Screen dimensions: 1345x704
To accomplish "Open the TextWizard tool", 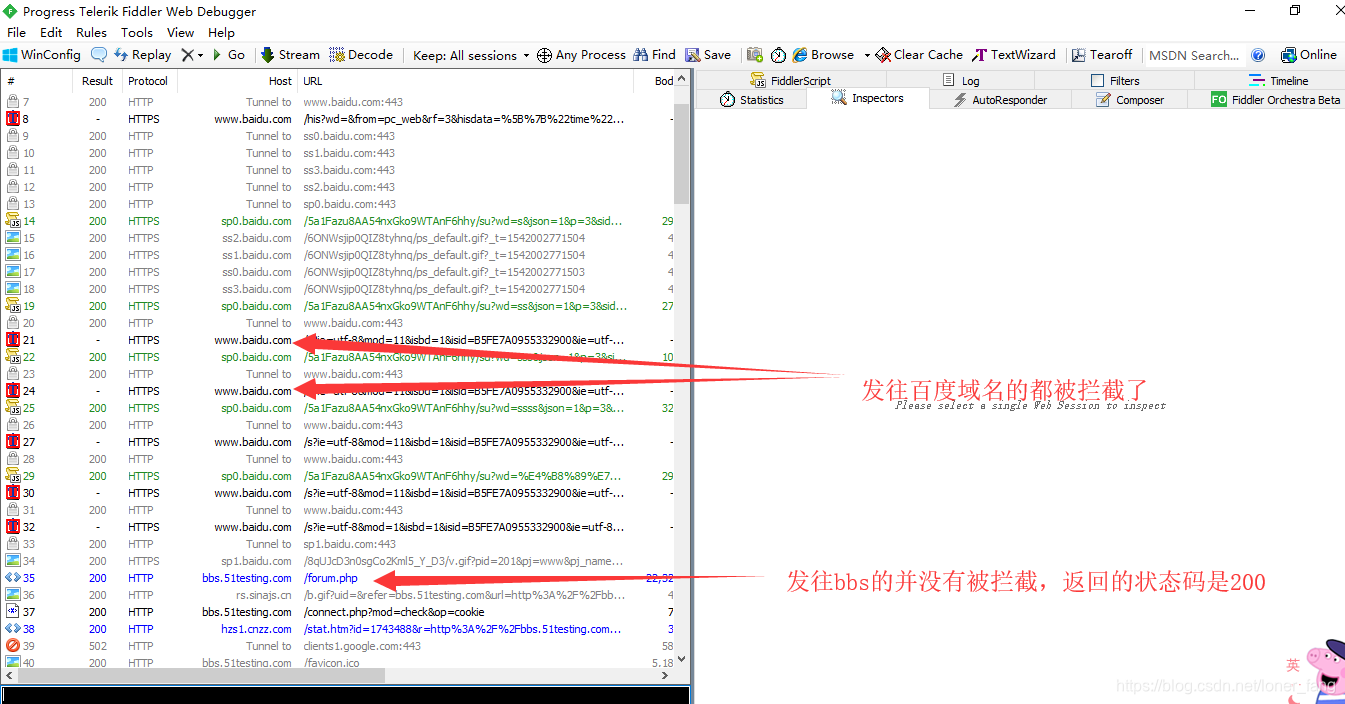I will click(x=1014, y=55).
